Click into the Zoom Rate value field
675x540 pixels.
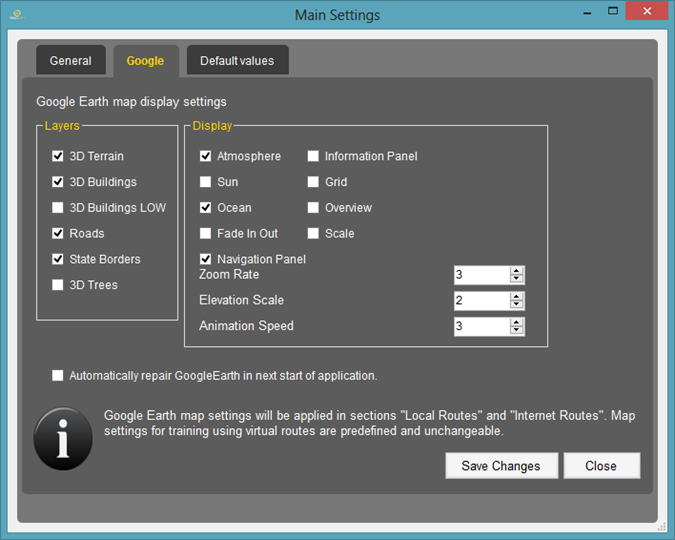(x=482, y=275)
